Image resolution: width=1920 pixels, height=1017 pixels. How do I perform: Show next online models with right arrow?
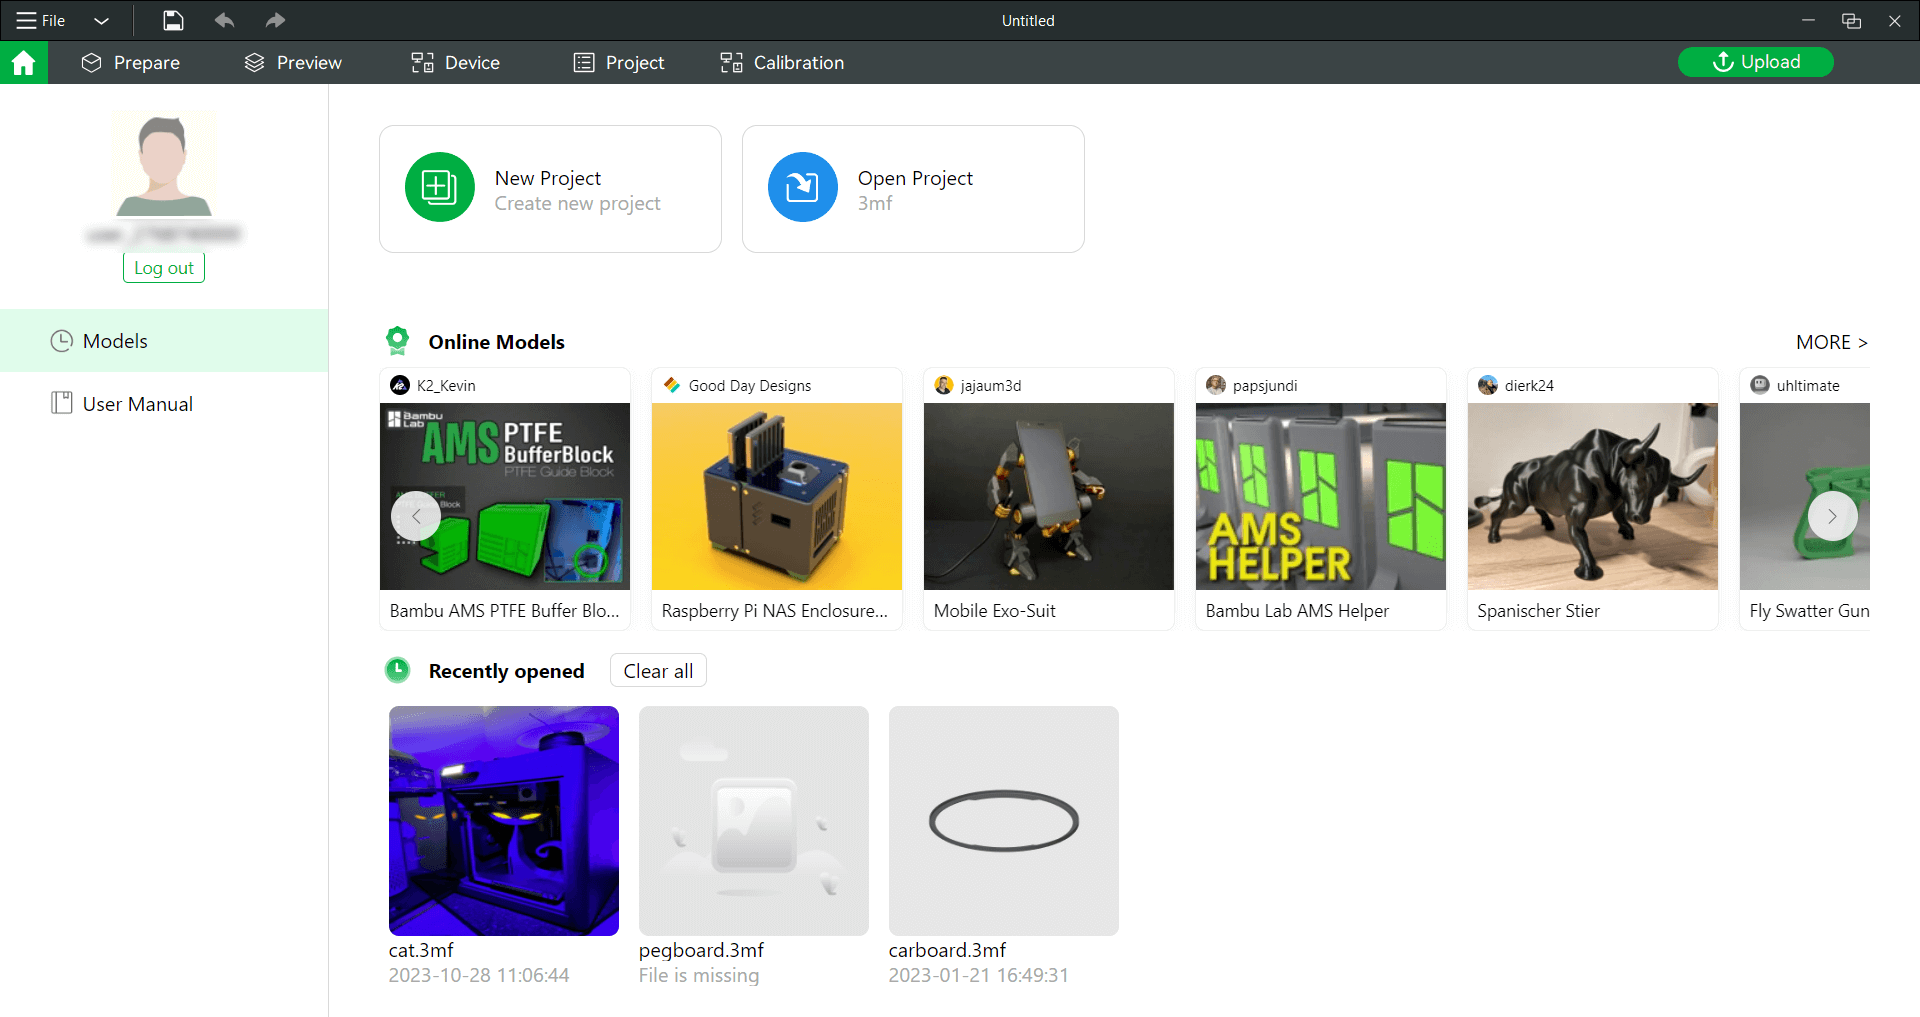[1833, 516]
